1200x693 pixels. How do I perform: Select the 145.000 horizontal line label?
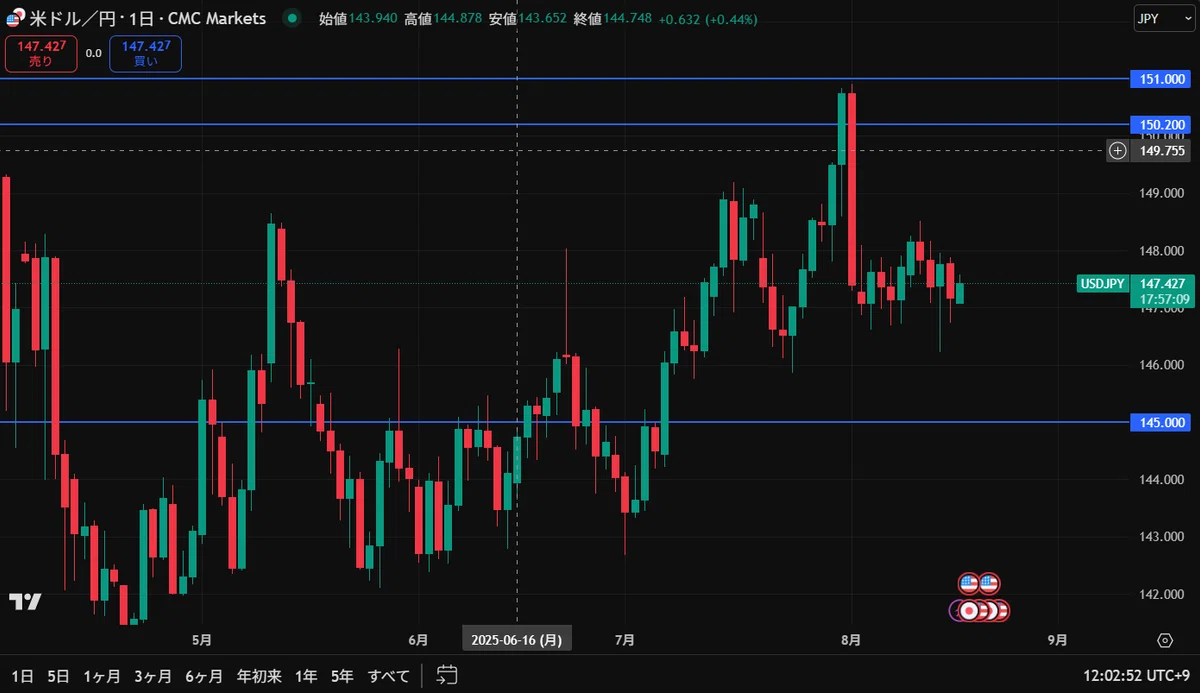[1160, 423]
